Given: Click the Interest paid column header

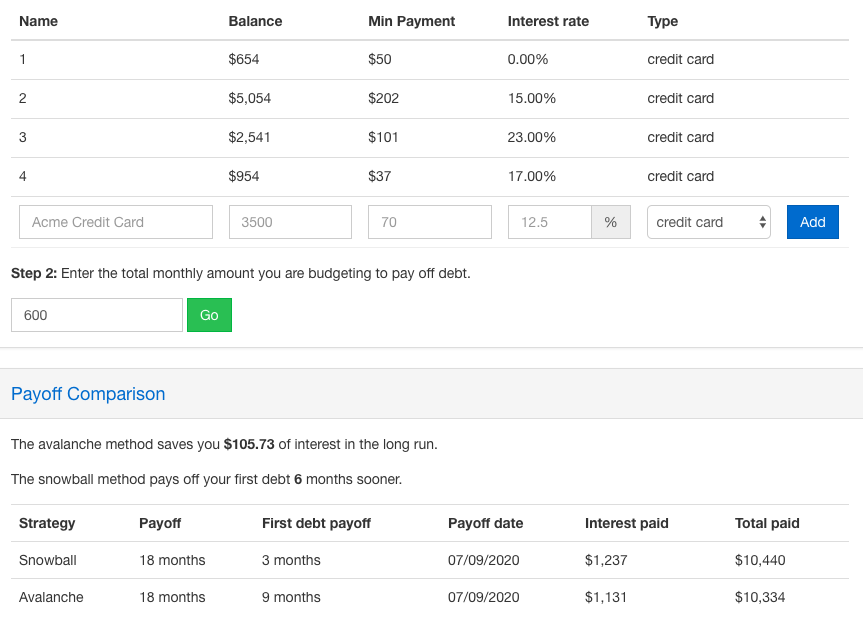Looking at the screenshot, I should click(626, 523).
